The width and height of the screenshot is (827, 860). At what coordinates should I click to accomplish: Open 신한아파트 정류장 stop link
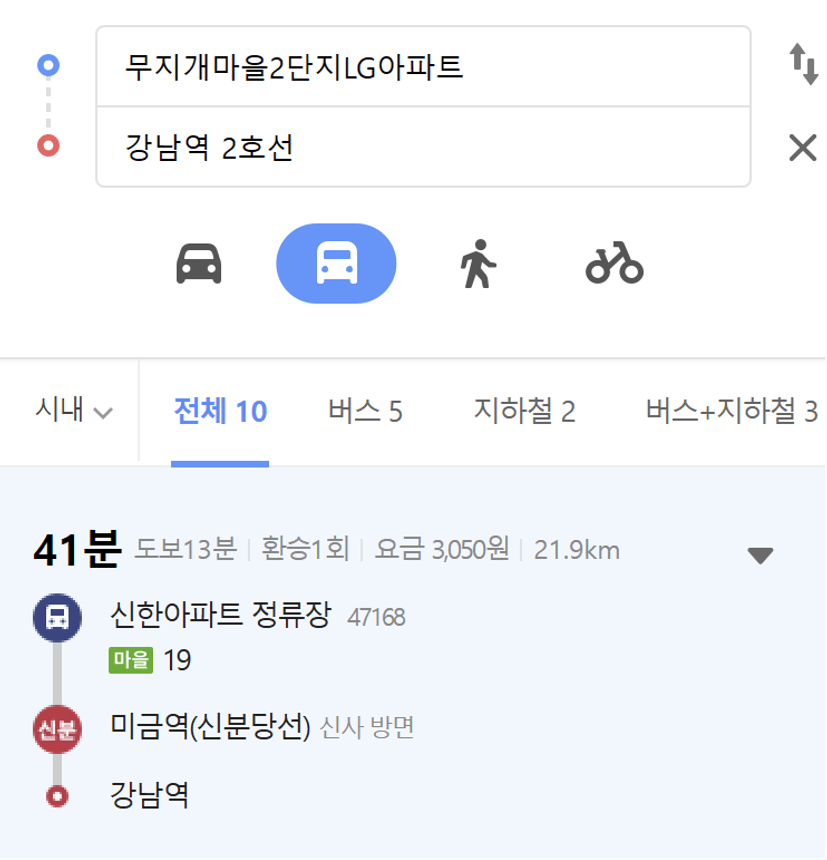220,615
